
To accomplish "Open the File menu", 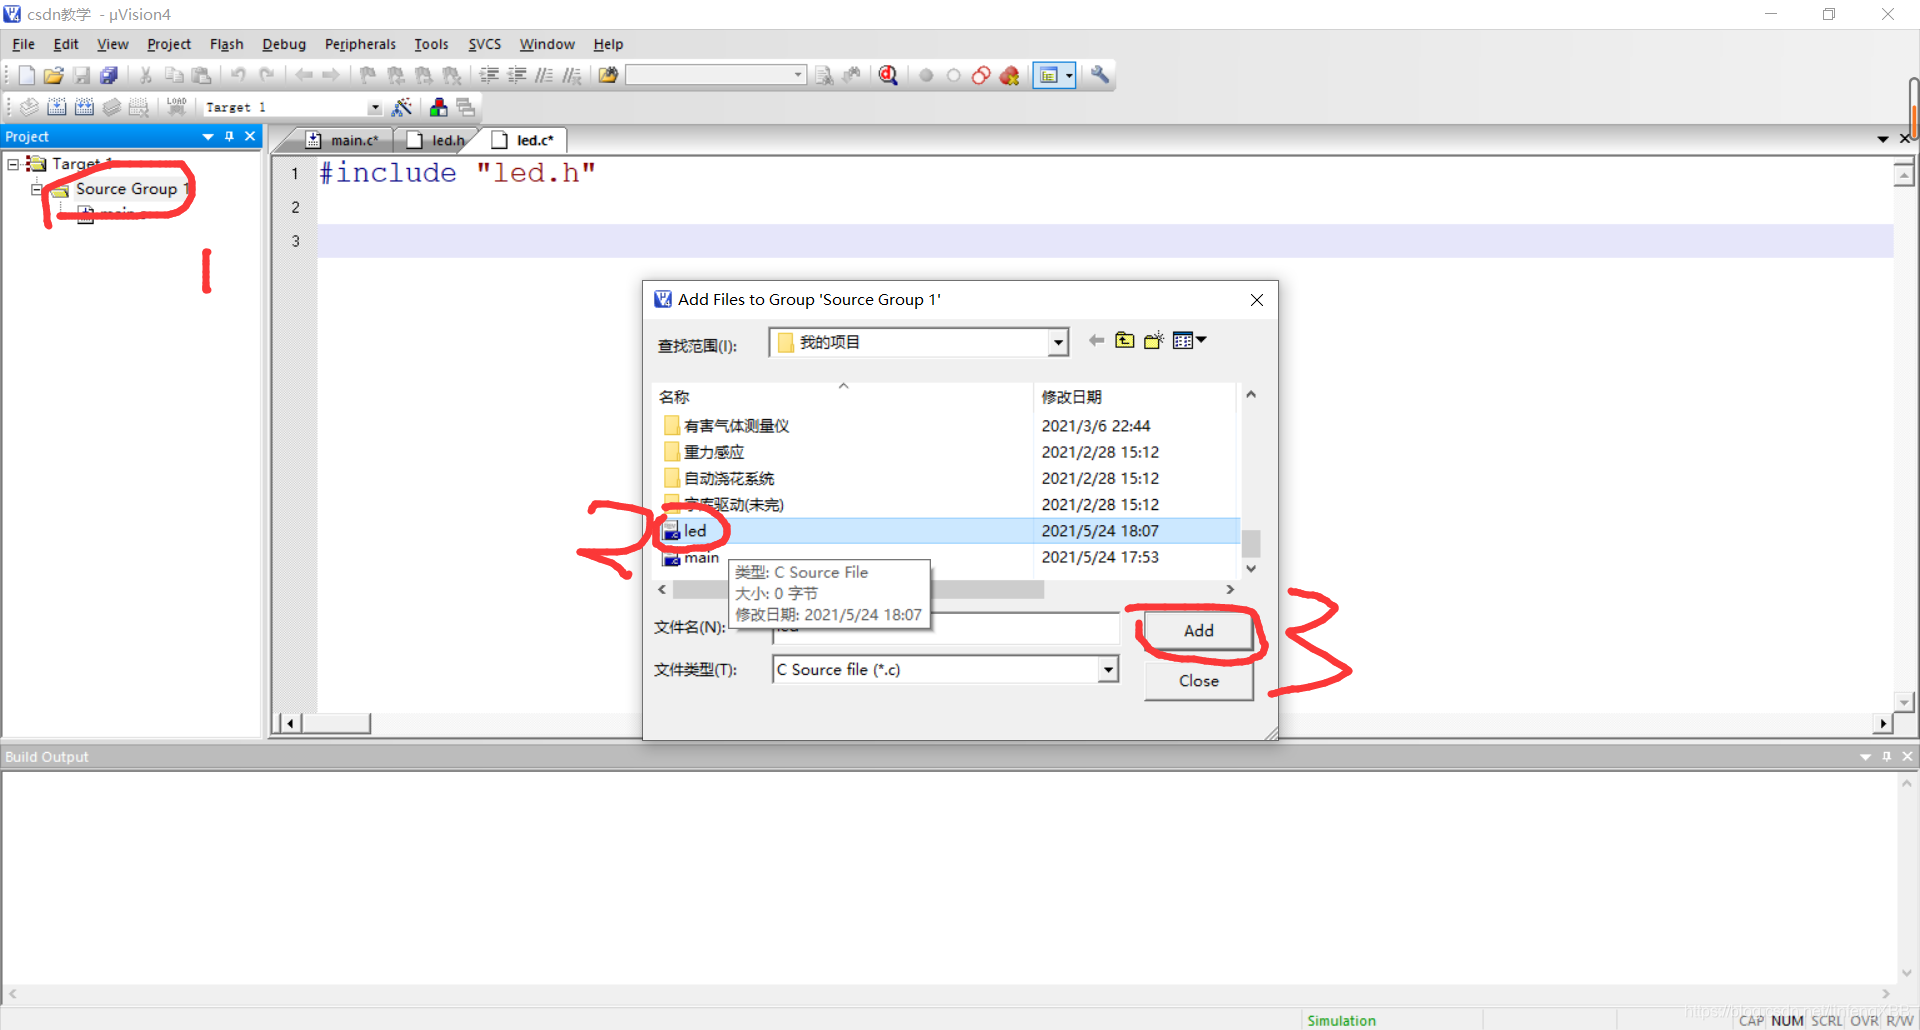I will click(23, 44).
